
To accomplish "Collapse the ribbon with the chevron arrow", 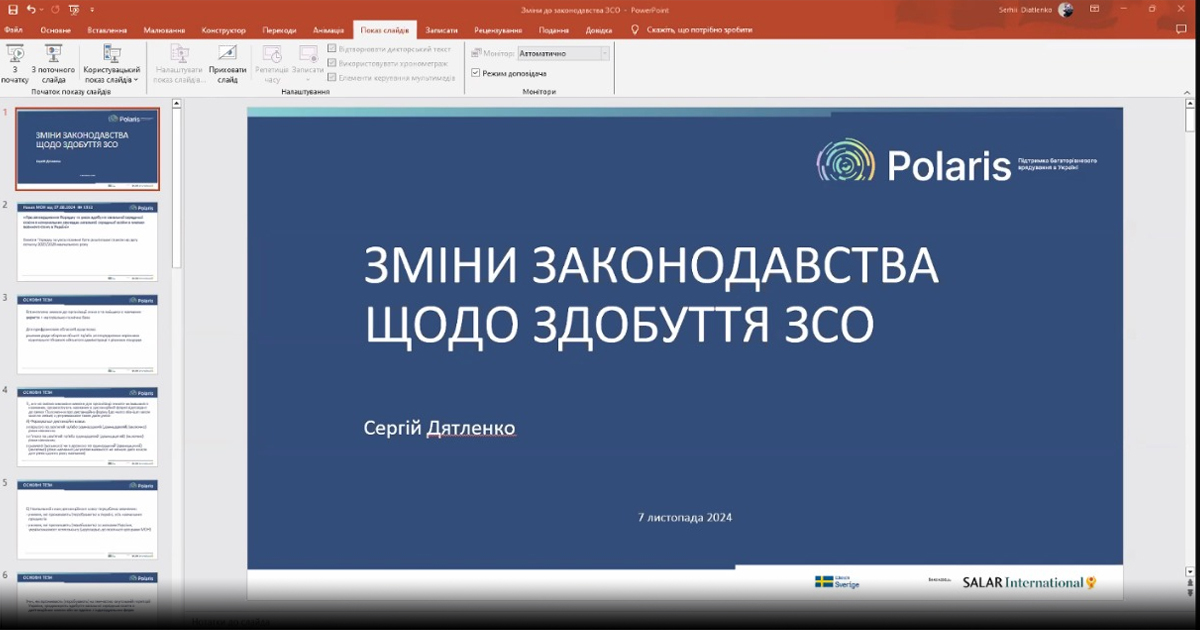I will coord(1188,91).
